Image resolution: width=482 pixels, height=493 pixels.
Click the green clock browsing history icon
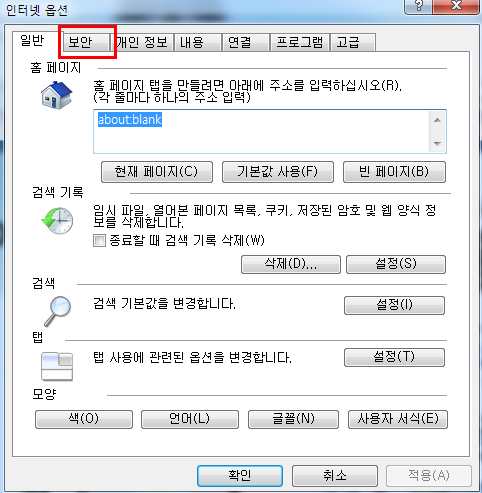coord(57,221)
